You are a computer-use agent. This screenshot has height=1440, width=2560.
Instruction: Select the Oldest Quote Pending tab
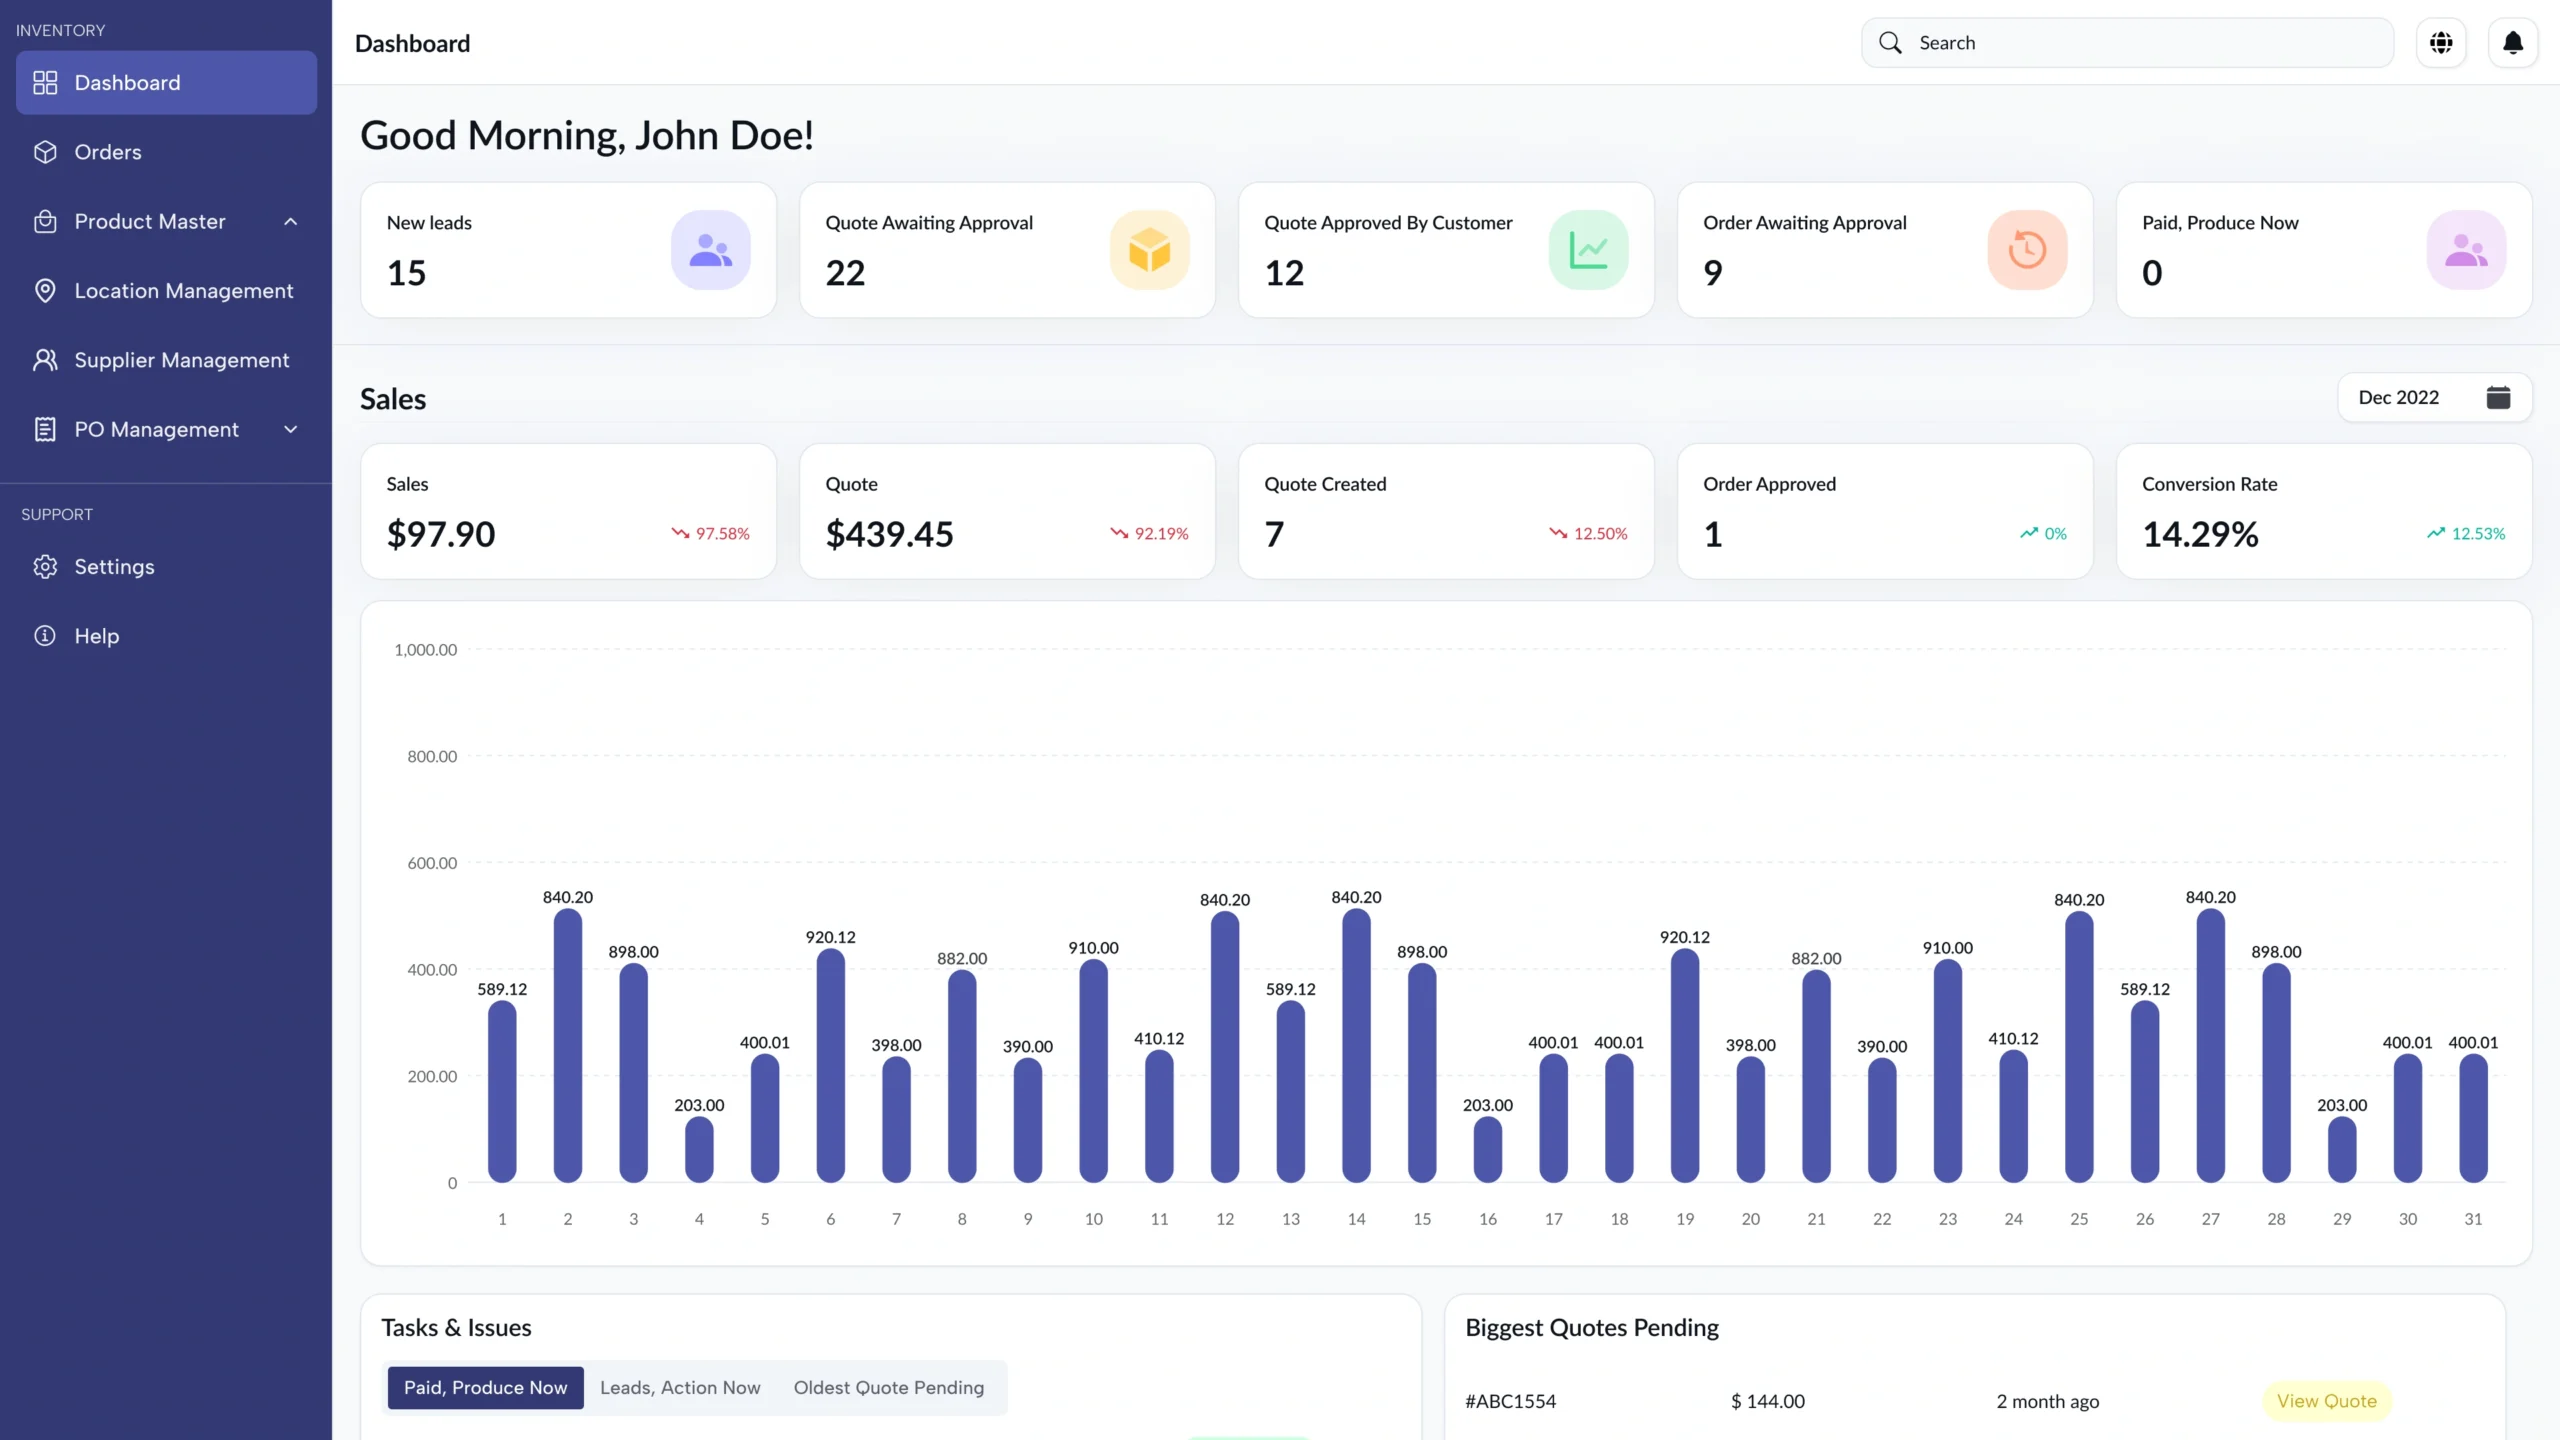point(888,1387)
